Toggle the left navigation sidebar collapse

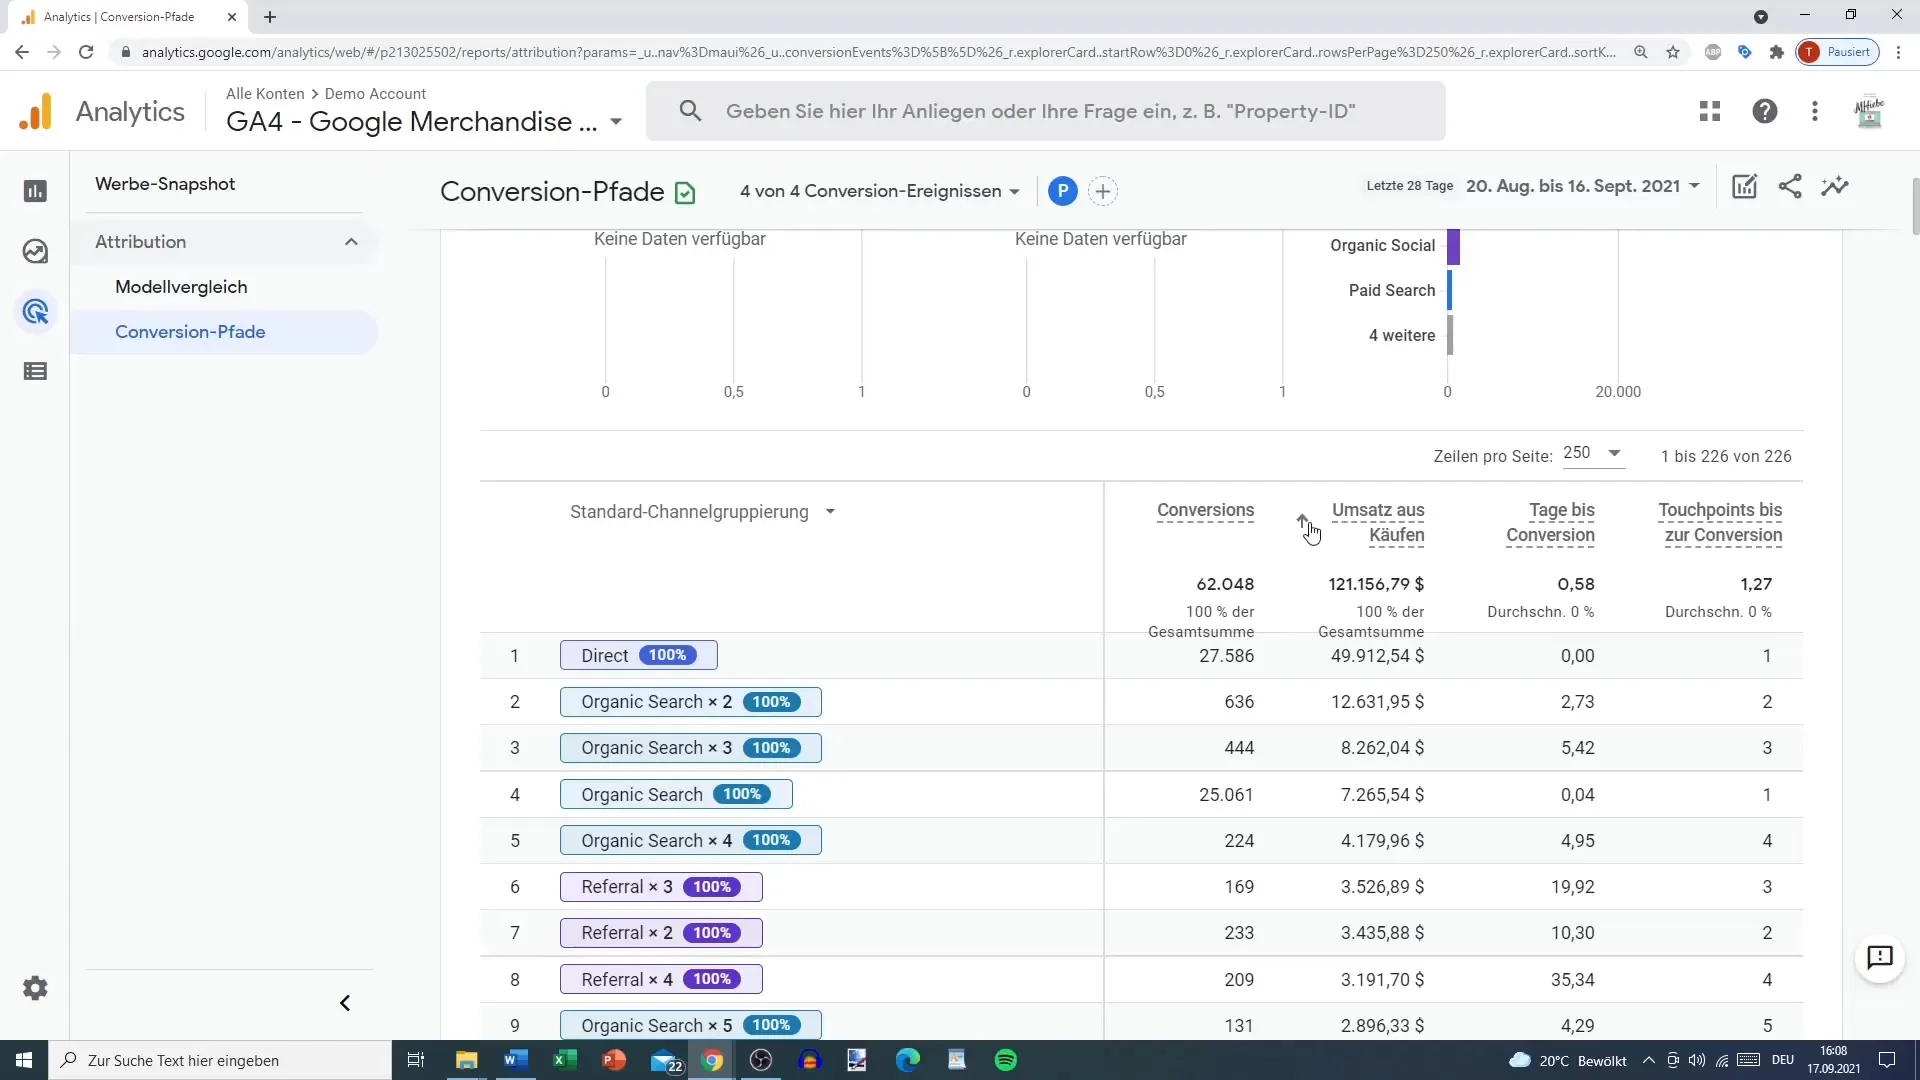click(345, 1004)
